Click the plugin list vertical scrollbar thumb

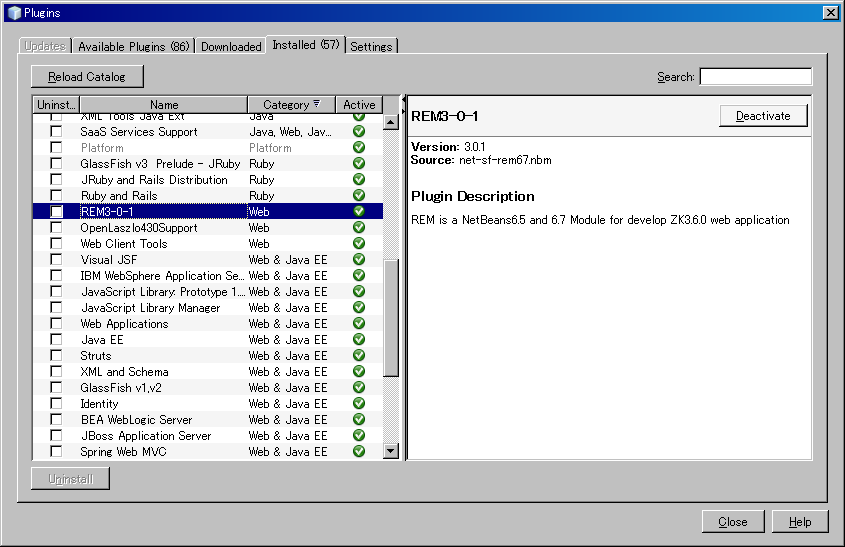[x=391, y=317]
